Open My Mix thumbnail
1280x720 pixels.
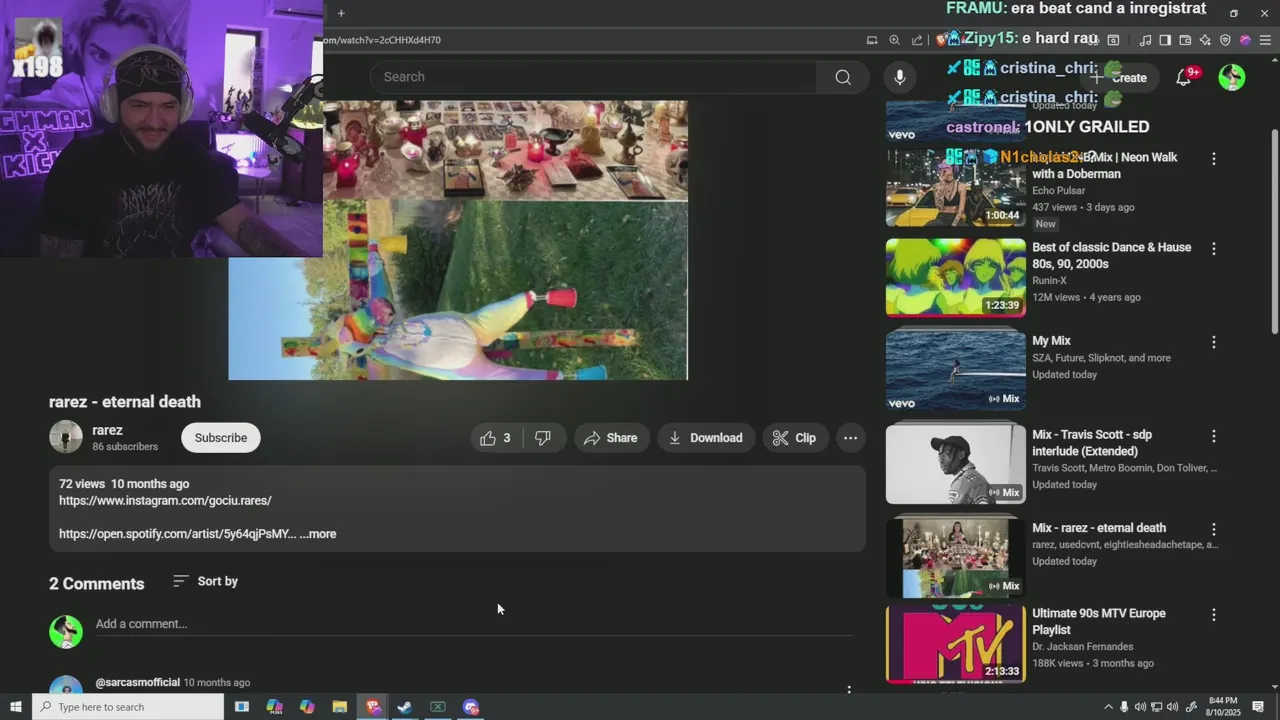point(956,369)
